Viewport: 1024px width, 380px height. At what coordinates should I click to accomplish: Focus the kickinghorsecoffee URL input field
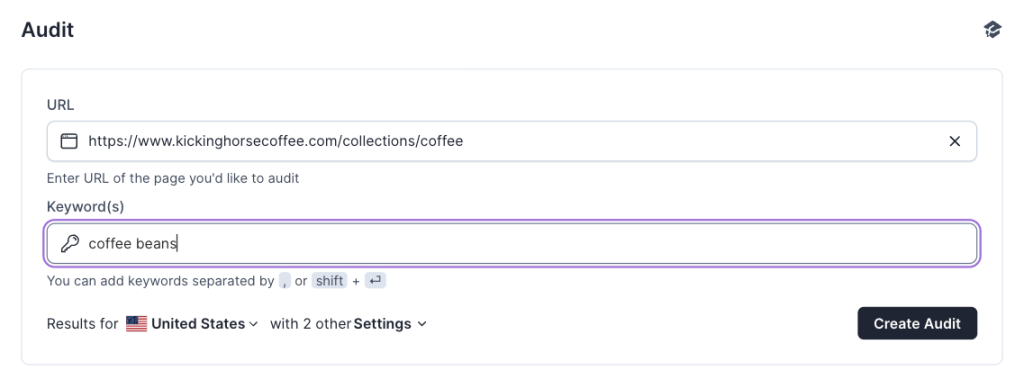(512, 141)
